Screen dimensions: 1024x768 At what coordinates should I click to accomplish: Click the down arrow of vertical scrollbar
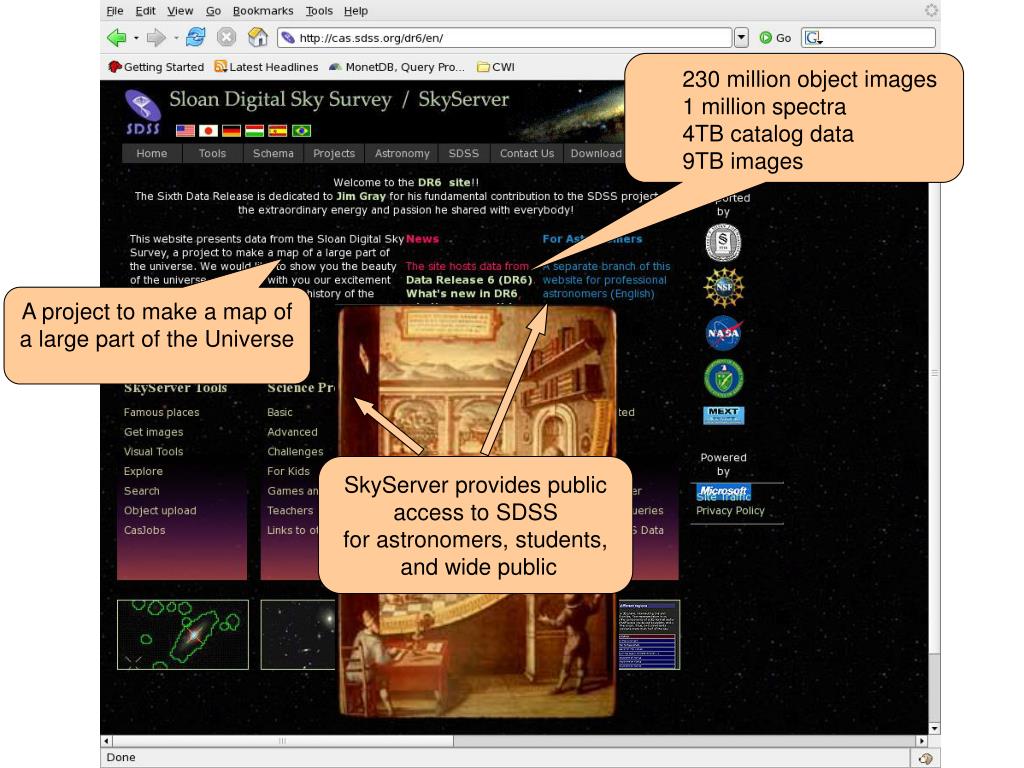tap(935, 728)
